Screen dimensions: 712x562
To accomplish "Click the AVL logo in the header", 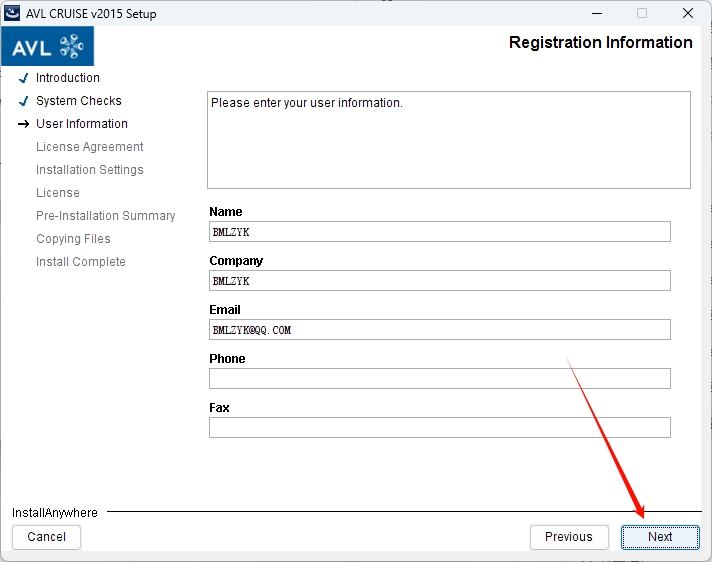I will 48,46.
